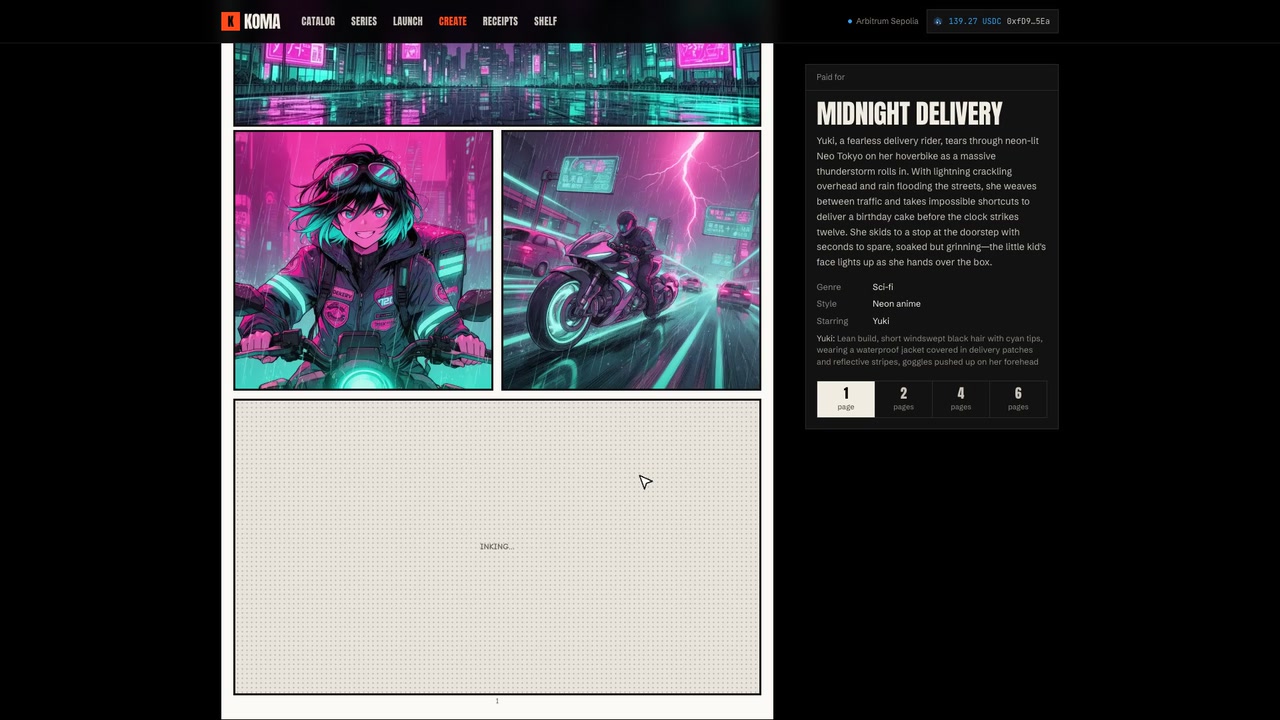The height and width of the screenshot is (720, 1280).
Task: Click the page number 1 below comic
Action: point(497,701)
